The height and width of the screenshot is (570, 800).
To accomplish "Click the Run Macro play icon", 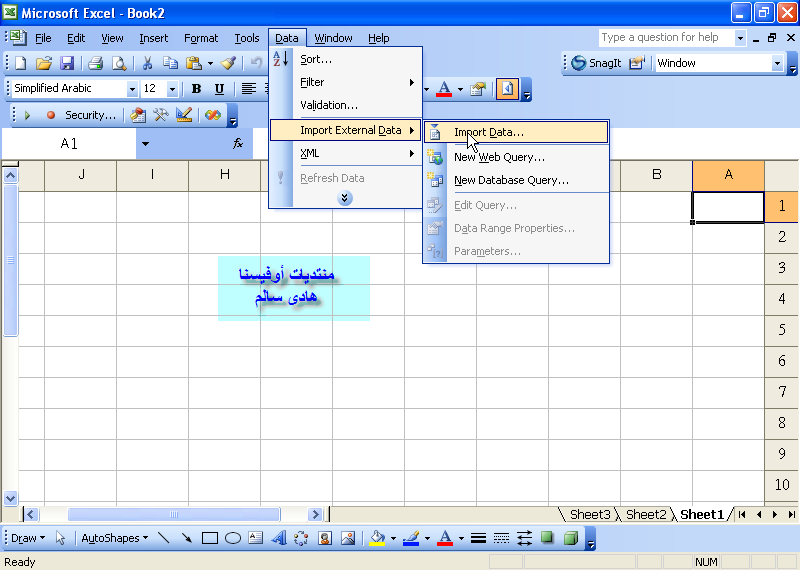I will click(28, 115).
